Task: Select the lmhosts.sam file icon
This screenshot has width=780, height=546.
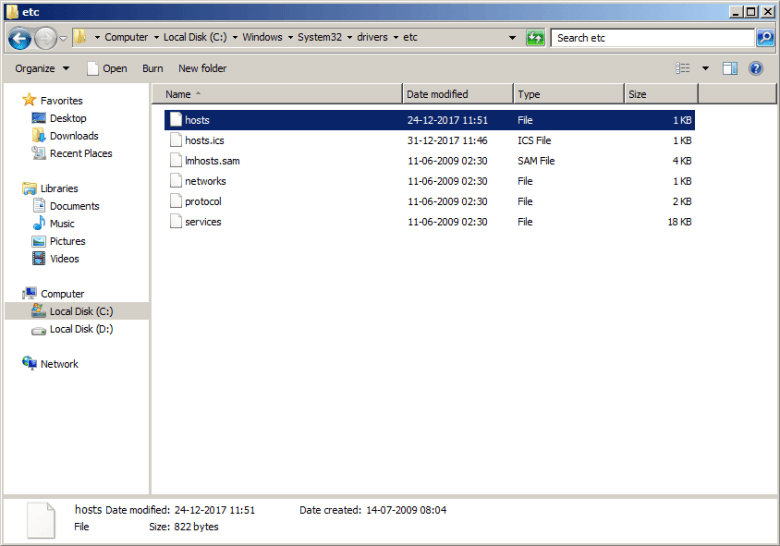Action: point(176,161)
